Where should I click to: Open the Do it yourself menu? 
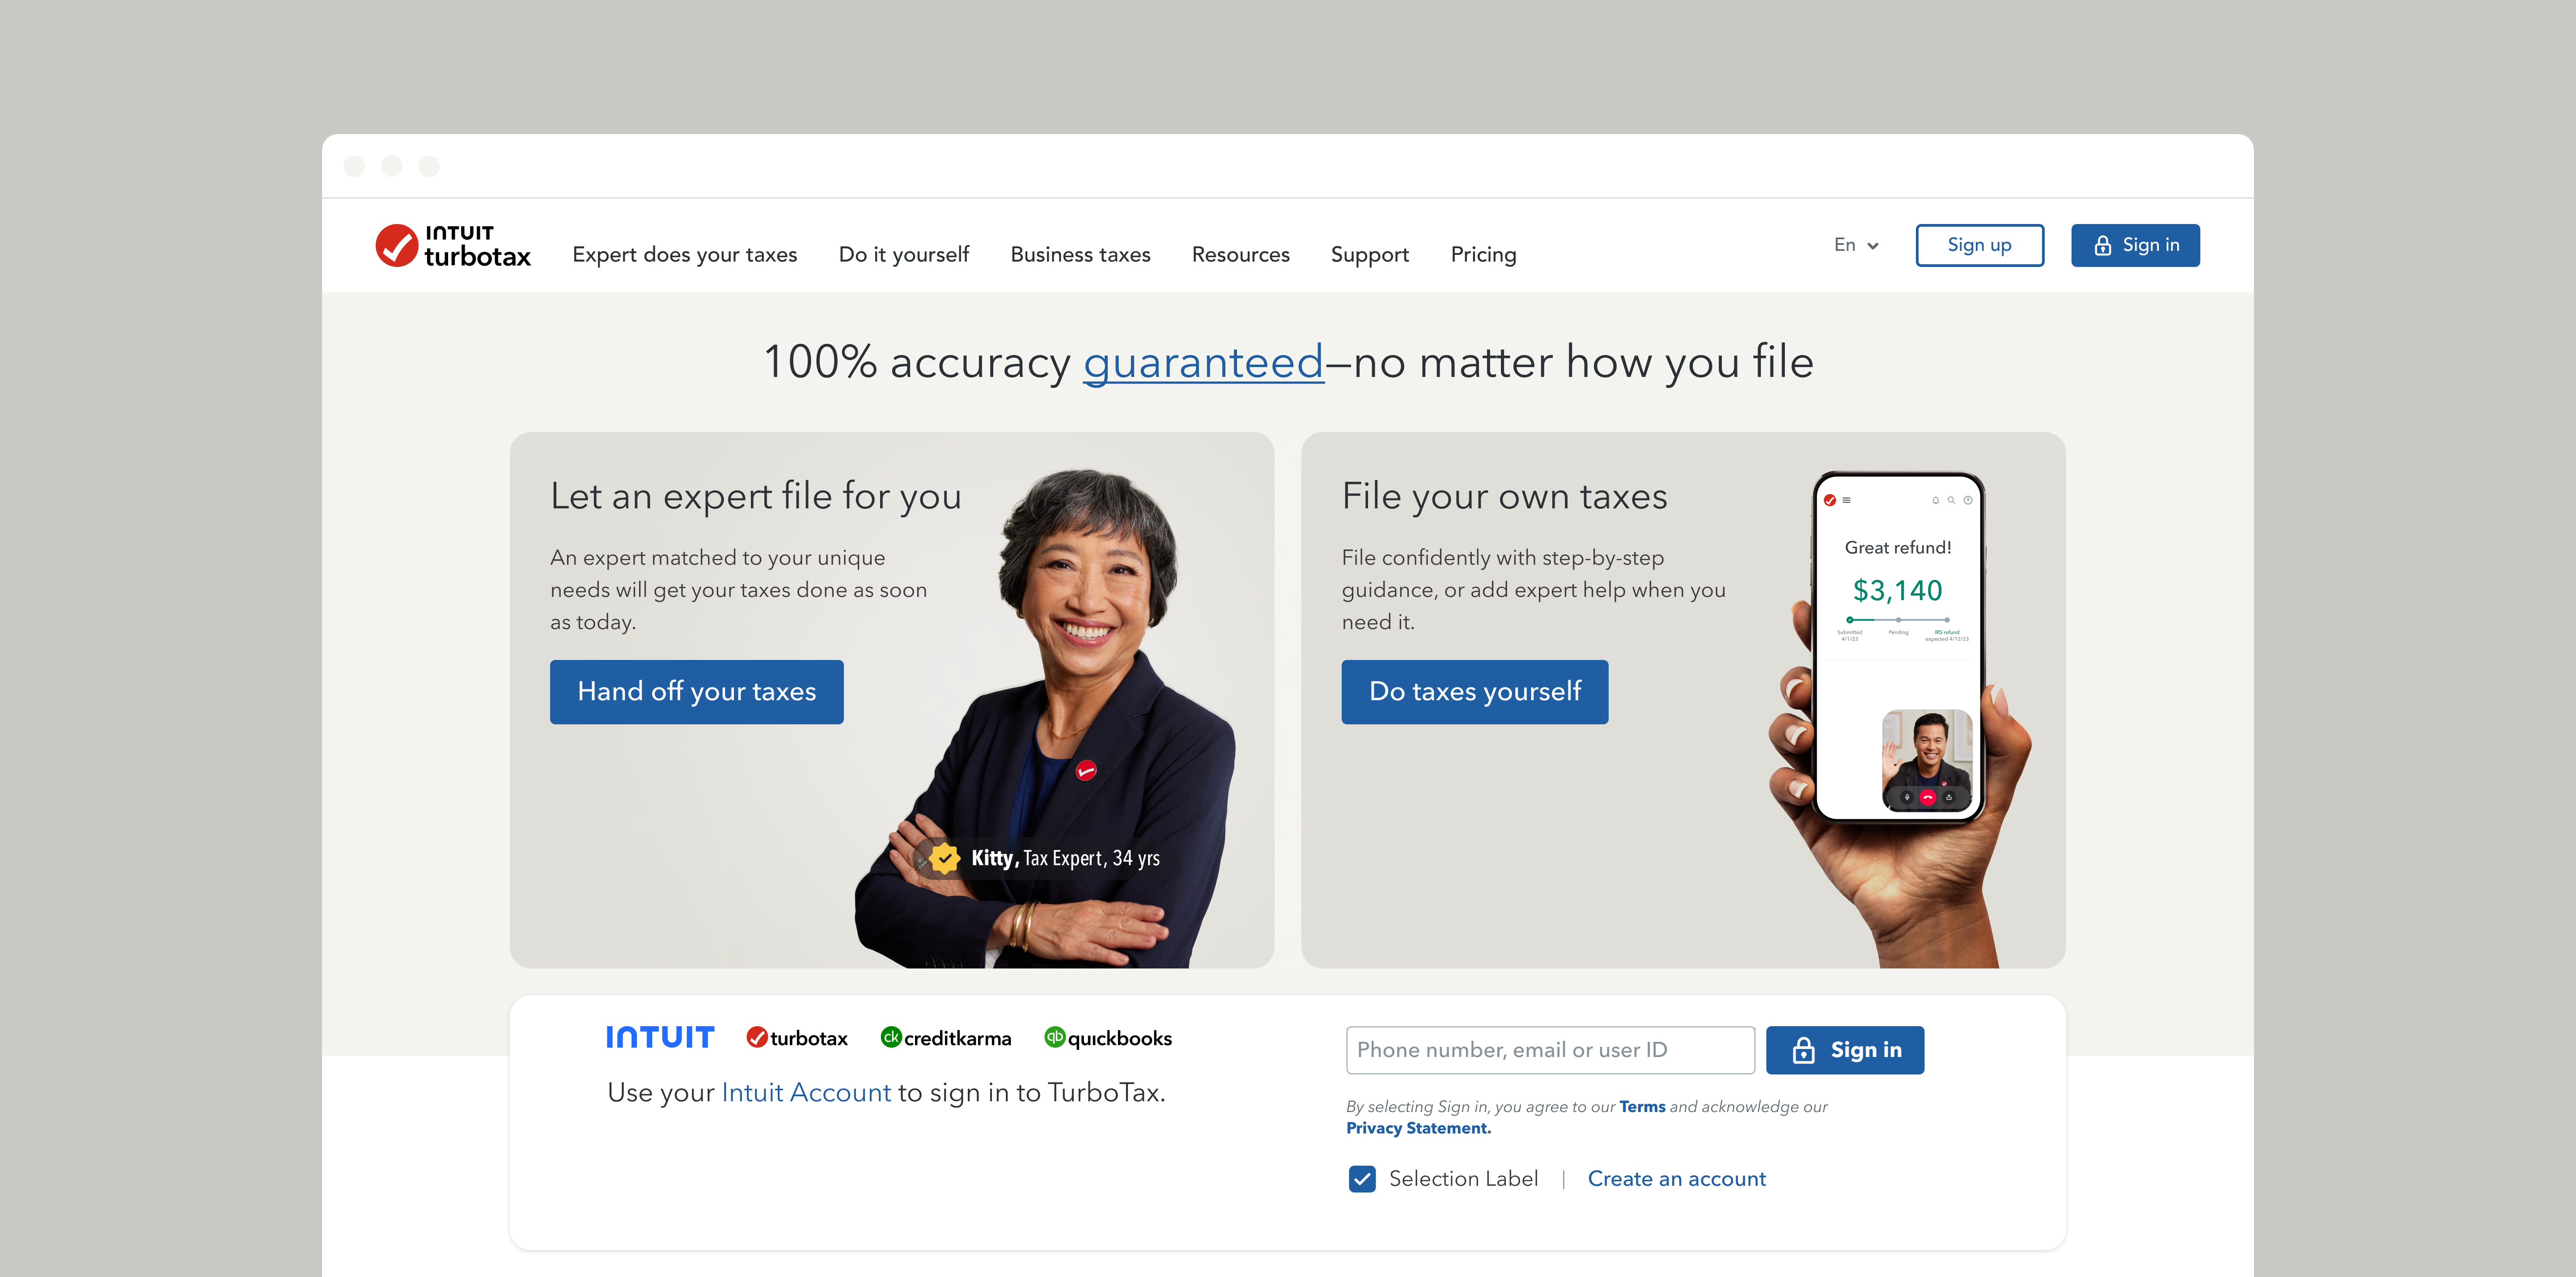(904, 255)
